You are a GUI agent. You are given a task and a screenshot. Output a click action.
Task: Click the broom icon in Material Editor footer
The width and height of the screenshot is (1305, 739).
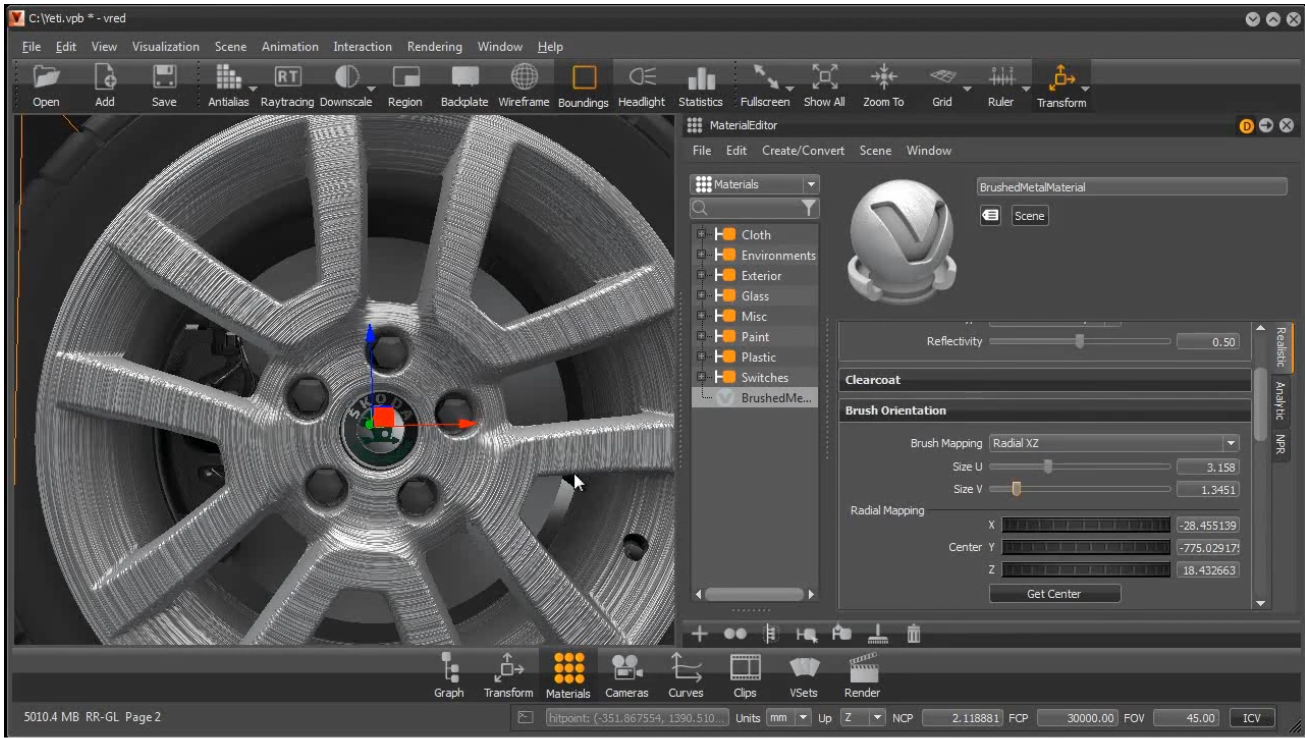point(877,633)
